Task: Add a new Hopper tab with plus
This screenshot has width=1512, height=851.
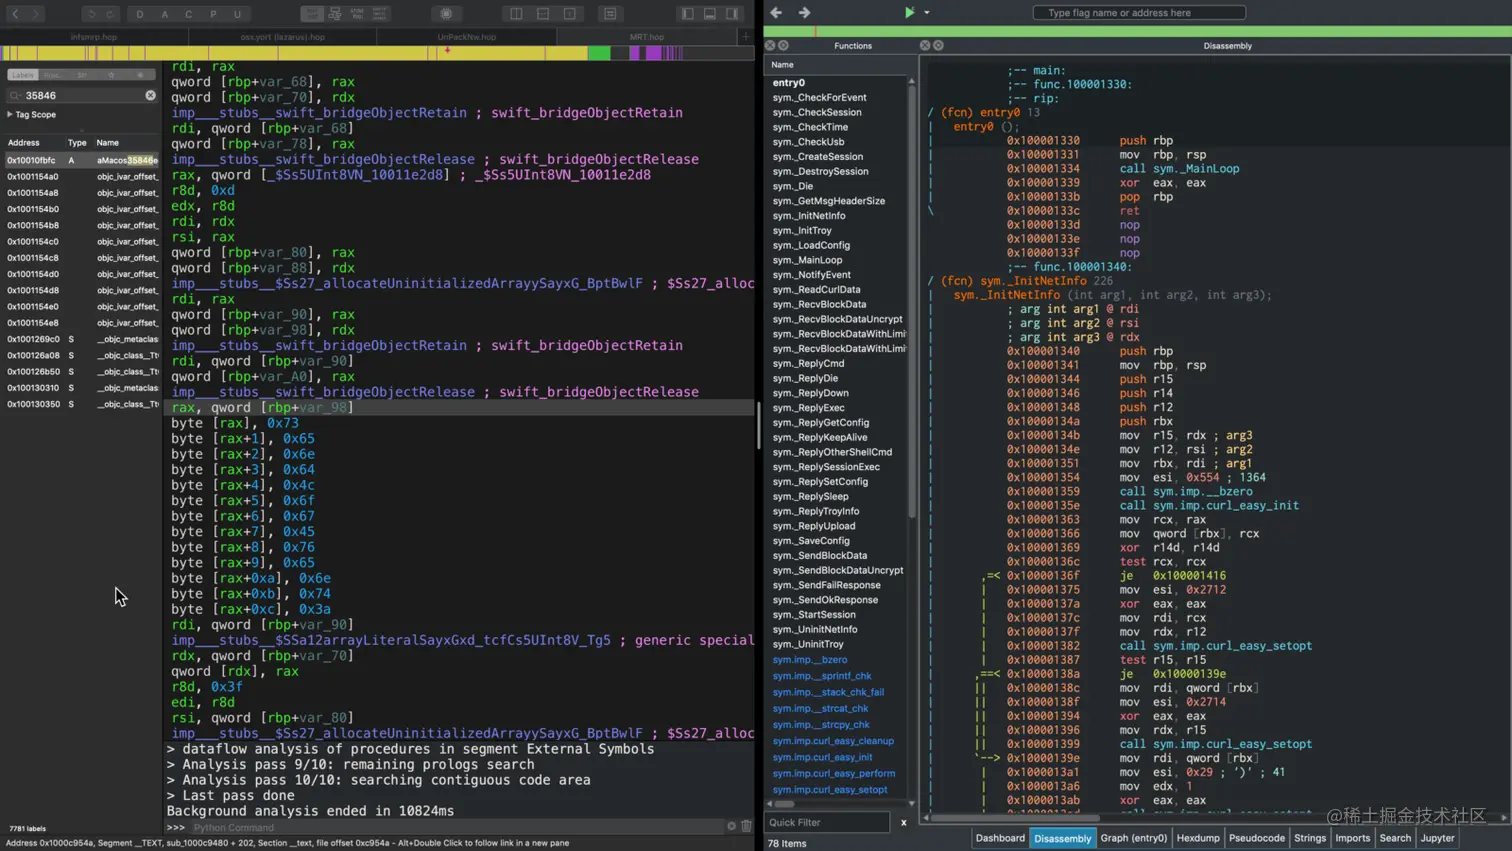Action: (x=745, y=37)
